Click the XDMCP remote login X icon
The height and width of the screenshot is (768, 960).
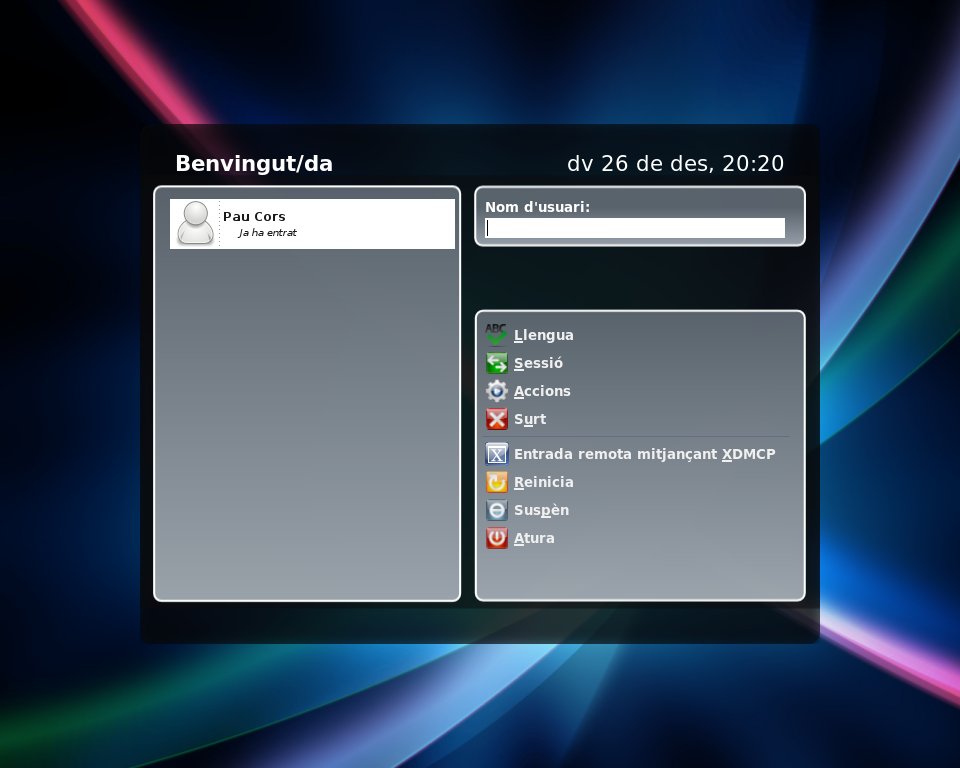tap(497, 454)
